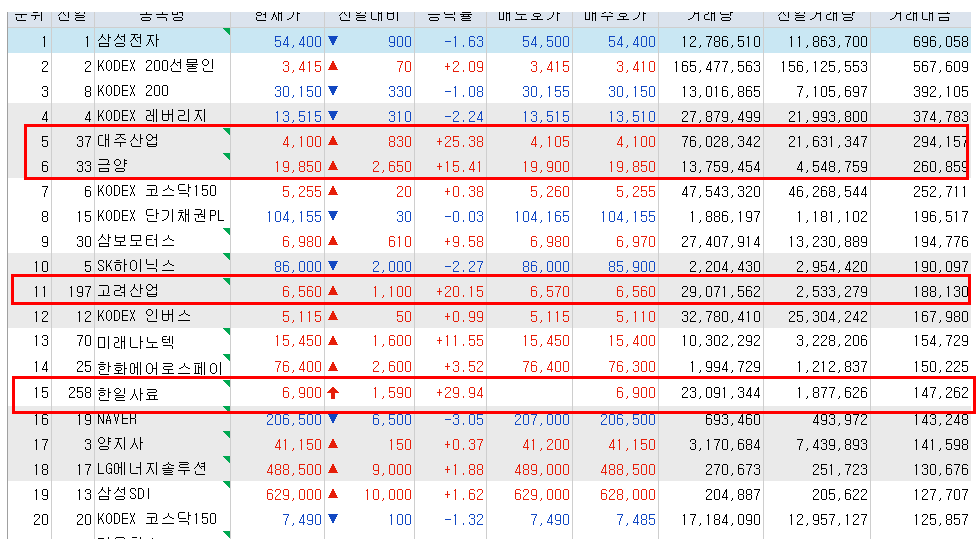Viewport: 978px width, 541px height.
Task: Click the 207,000 ask price cell
Action: point(542,420)
